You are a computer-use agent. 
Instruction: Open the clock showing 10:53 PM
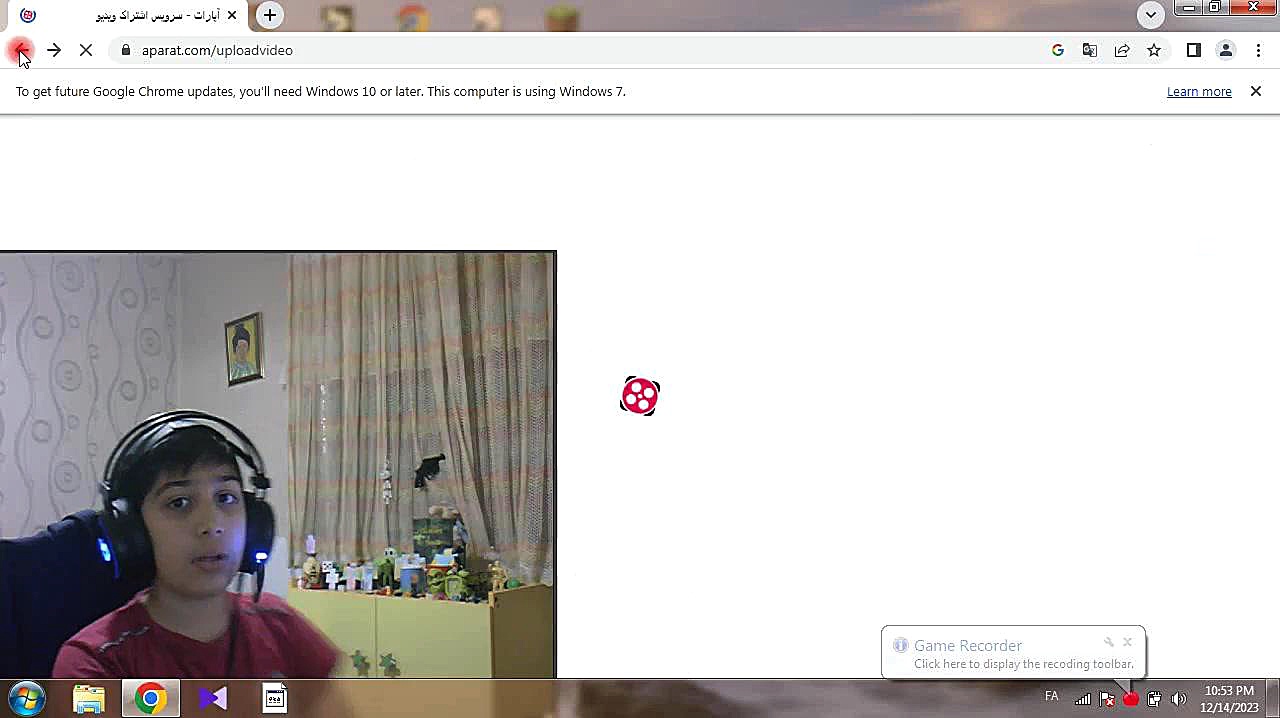[1229, 699]
